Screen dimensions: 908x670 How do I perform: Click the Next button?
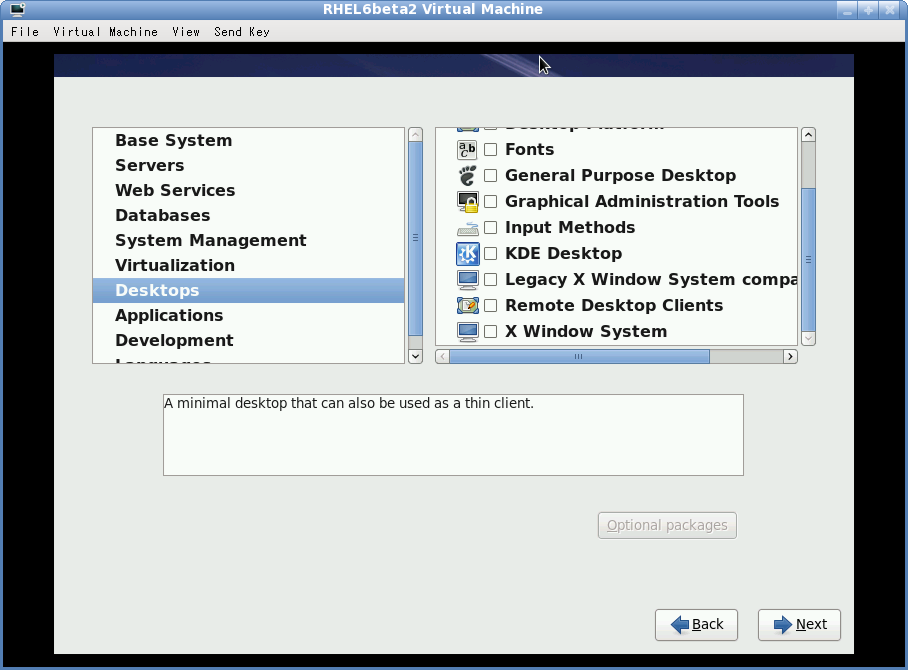click(x=799, y=625)
